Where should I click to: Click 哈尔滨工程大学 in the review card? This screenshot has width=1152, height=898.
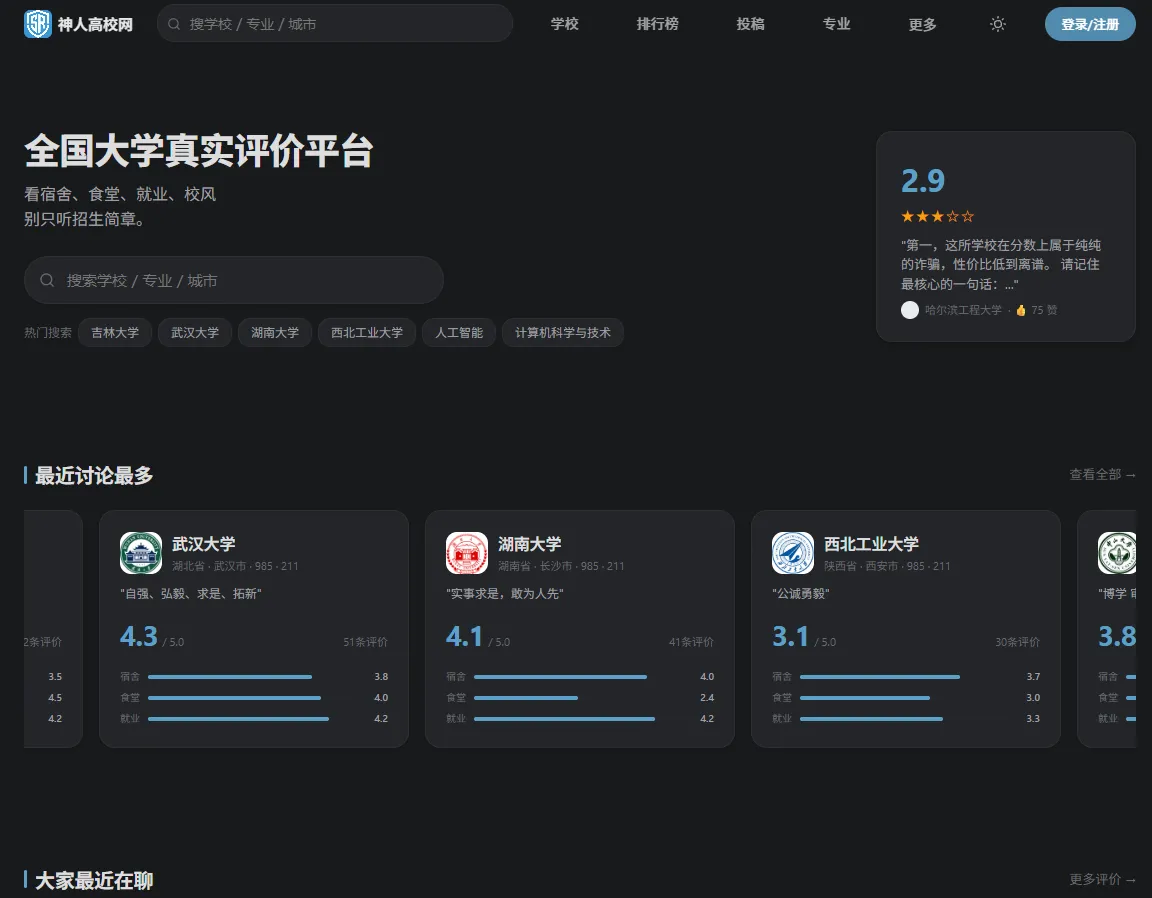point(963,310)
